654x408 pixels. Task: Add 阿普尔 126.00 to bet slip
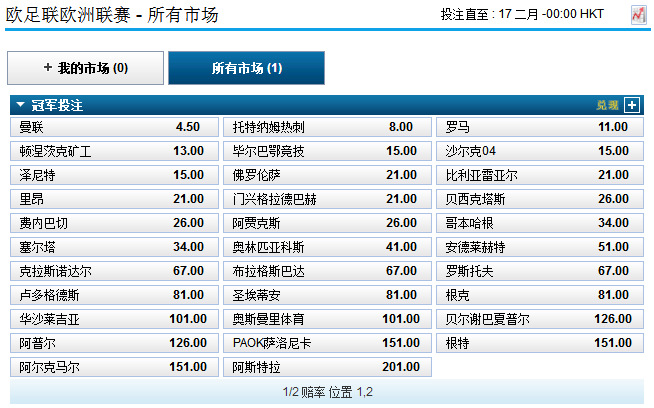click(x=114, y=343)
